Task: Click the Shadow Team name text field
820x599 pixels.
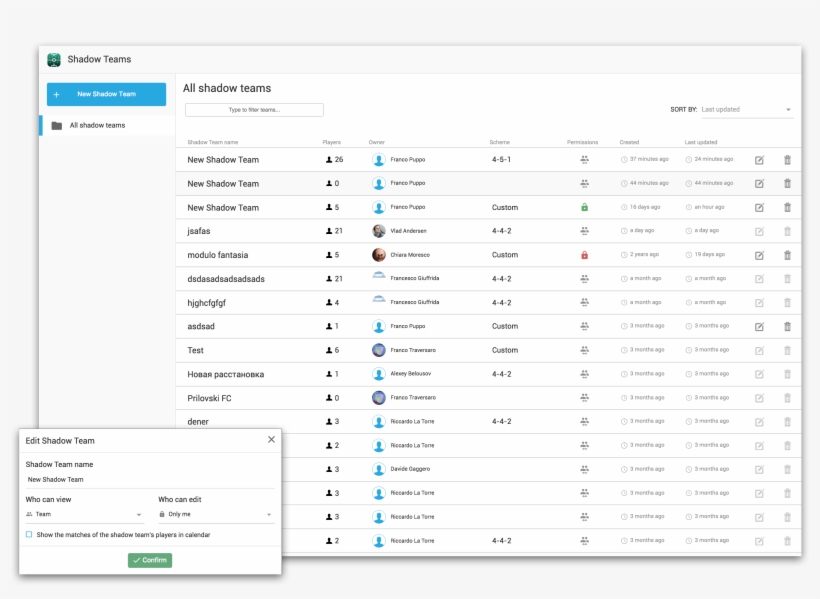Action: coord(149,480)
